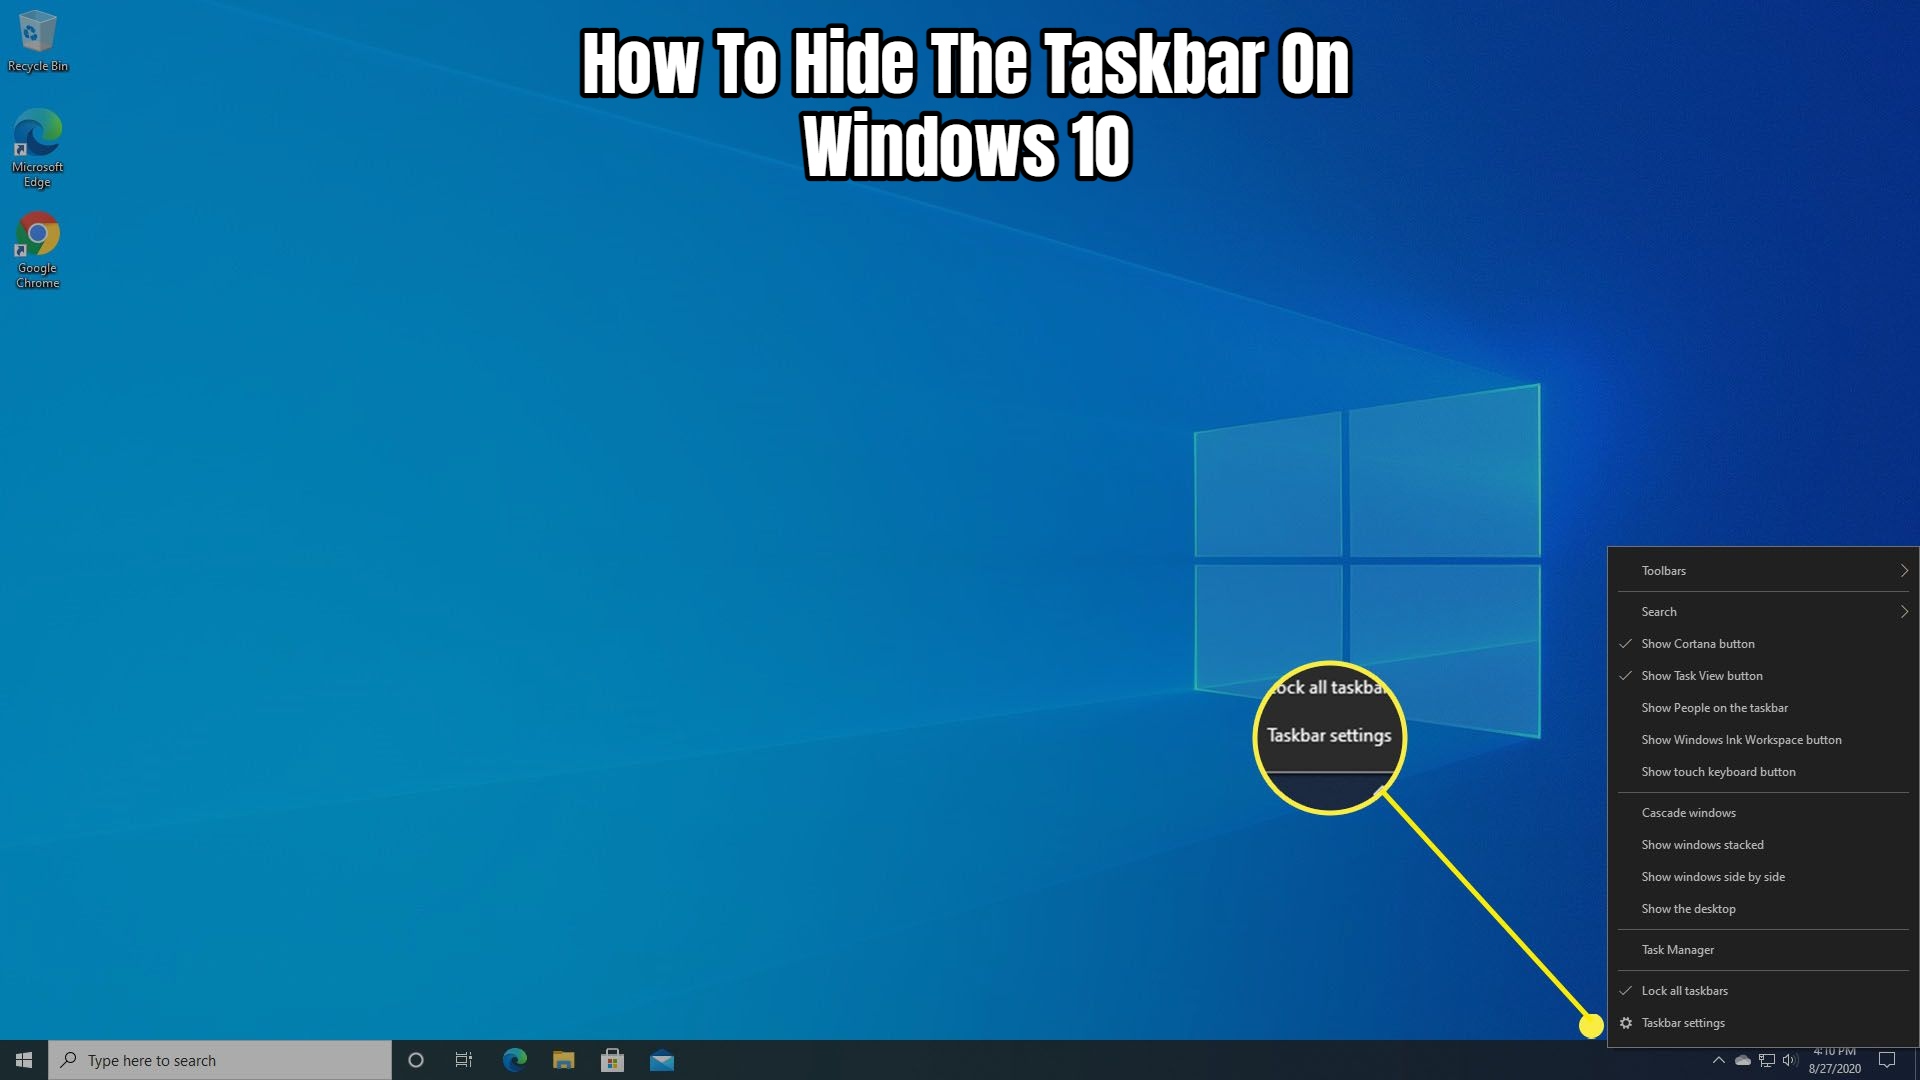The image size is (1920, 1080).
Task: Click the Start button on taskbar
Action: (x=24, y=1060)
